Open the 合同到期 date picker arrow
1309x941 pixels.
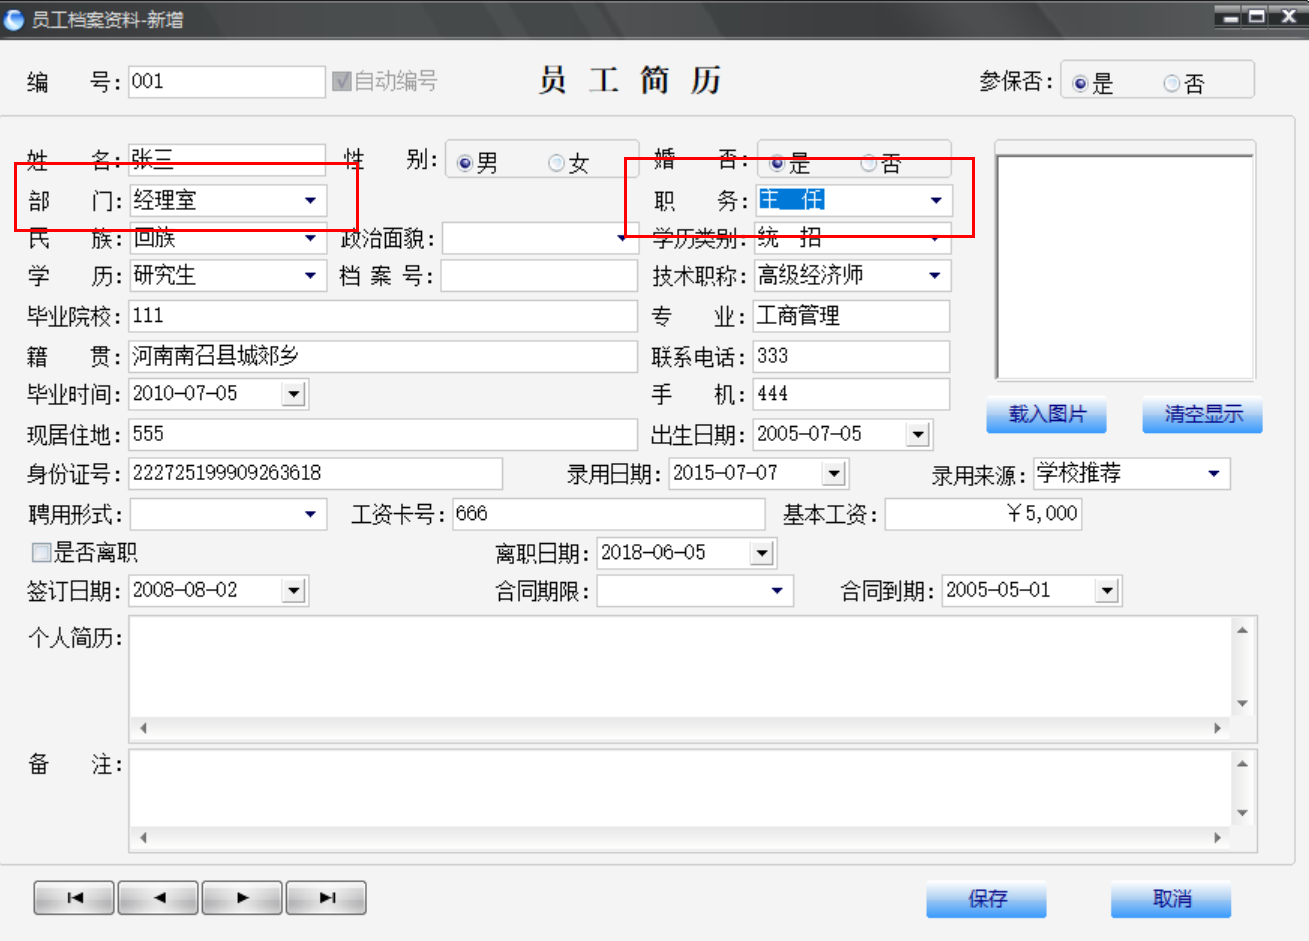[x=1106, y=591]
